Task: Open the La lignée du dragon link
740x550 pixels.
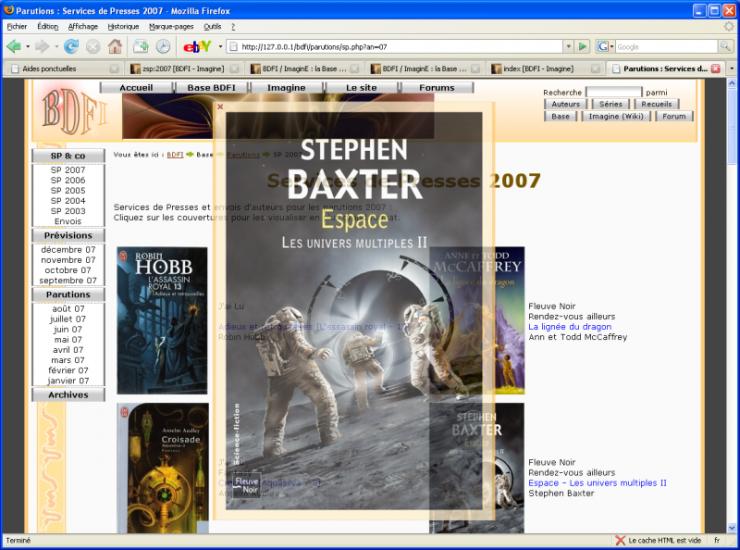Action: tap(570, 327)
